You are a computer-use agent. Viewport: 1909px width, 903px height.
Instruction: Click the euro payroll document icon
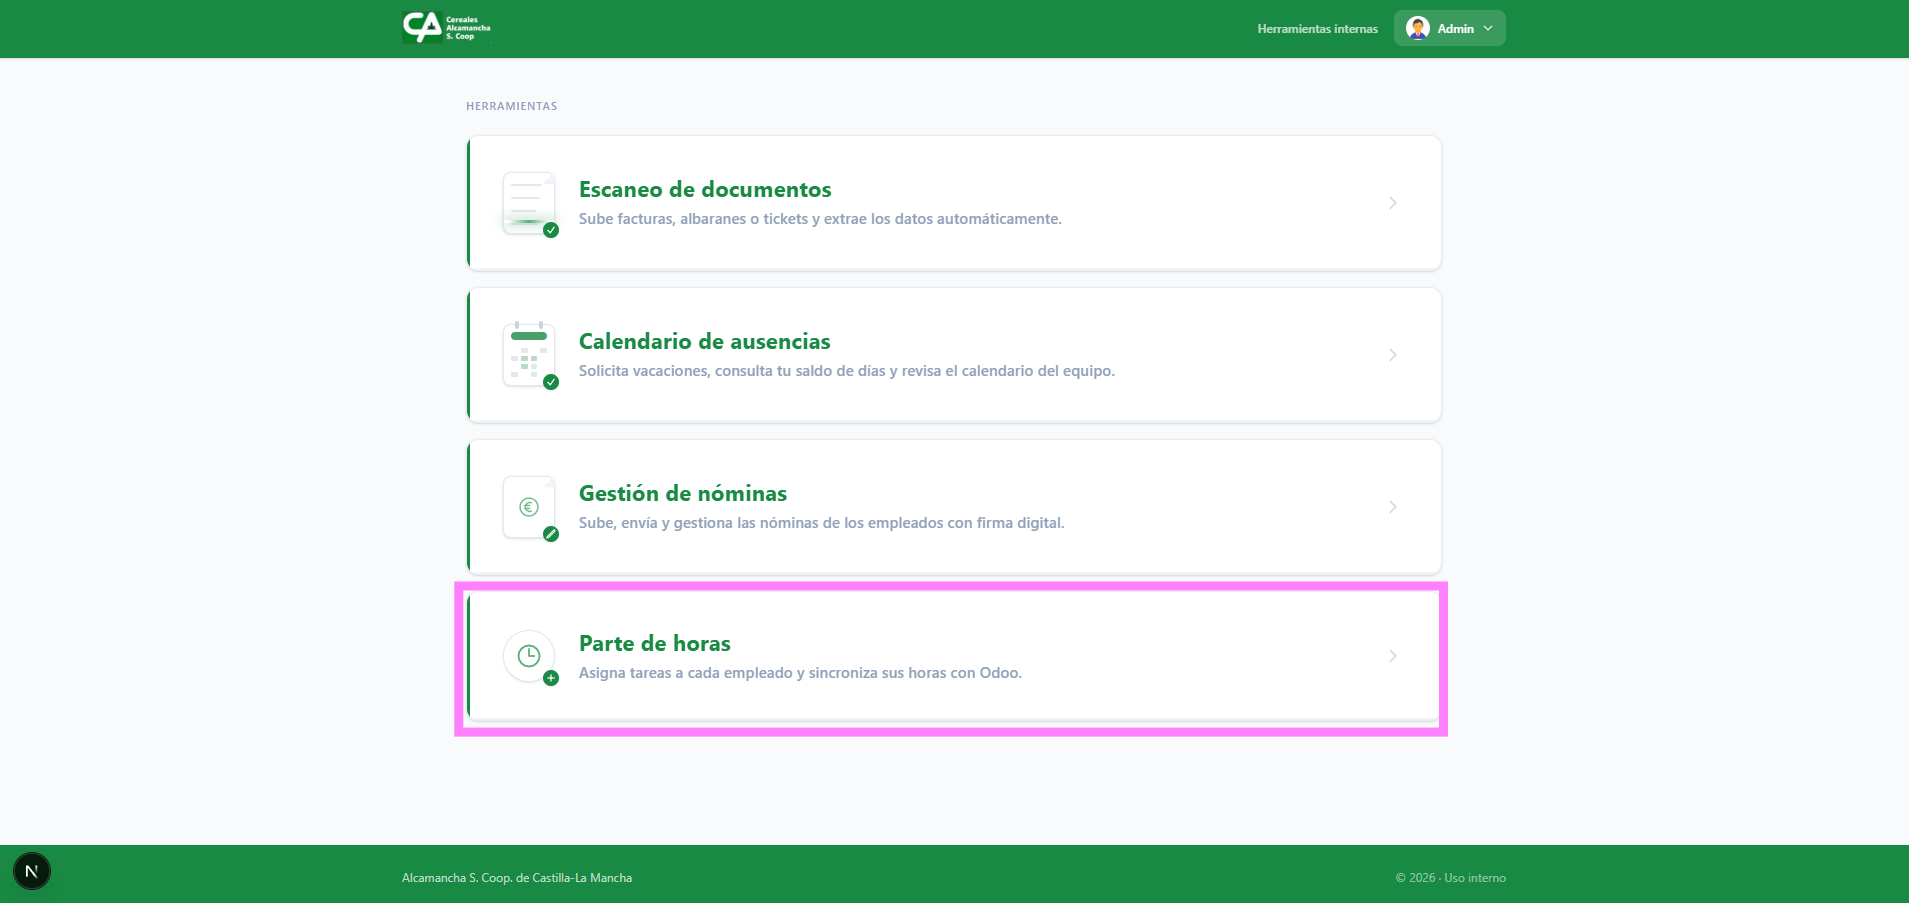coord(529,507)
